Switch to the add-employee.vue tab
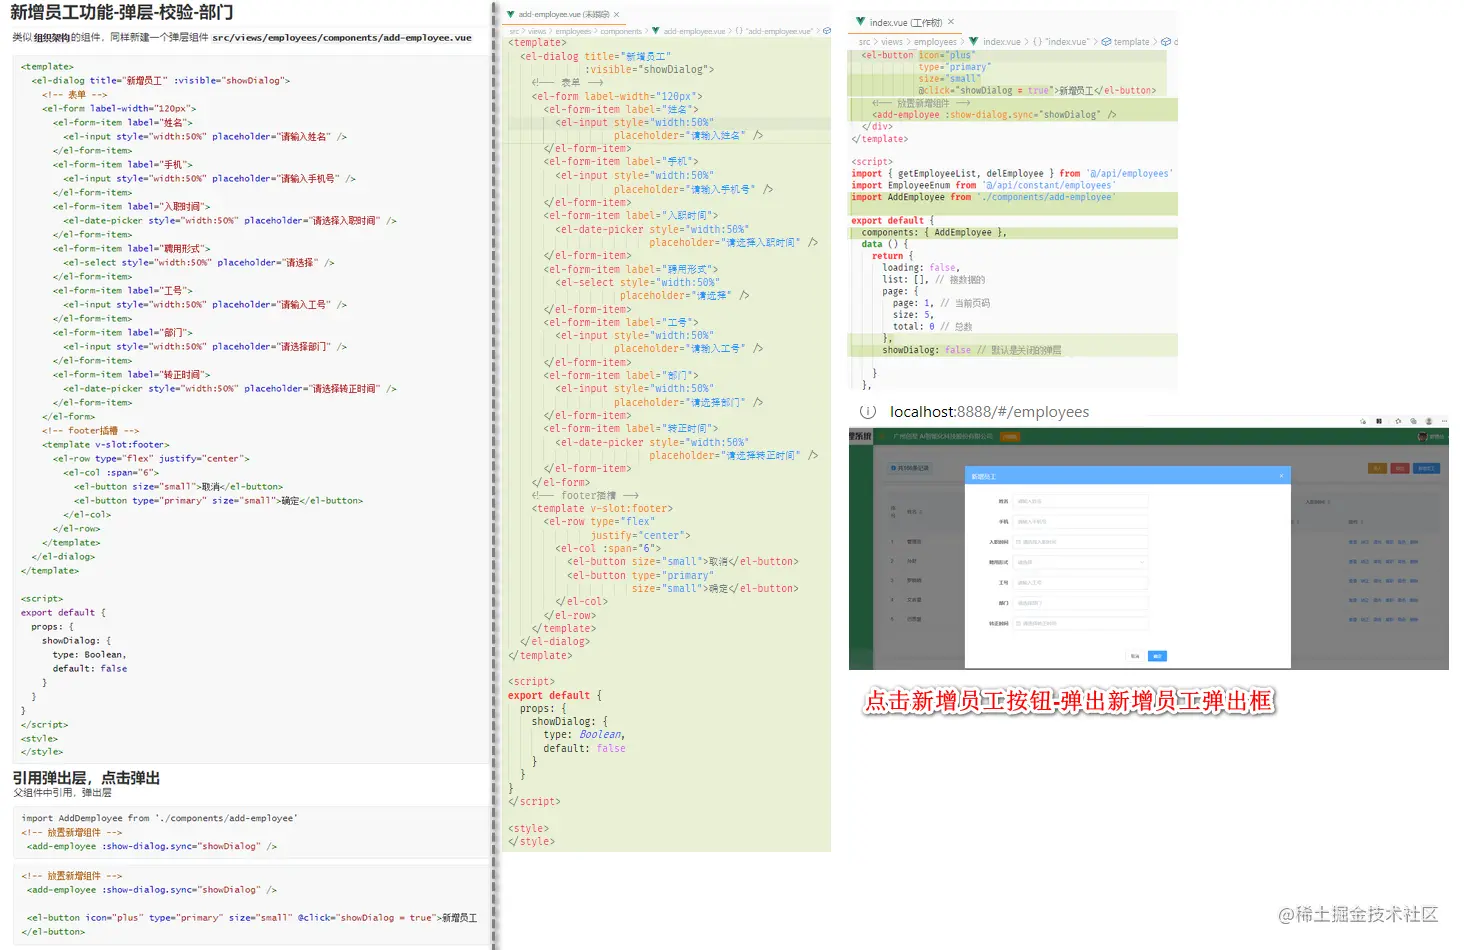Screen dimensions: 1464x950 [564, 15]
